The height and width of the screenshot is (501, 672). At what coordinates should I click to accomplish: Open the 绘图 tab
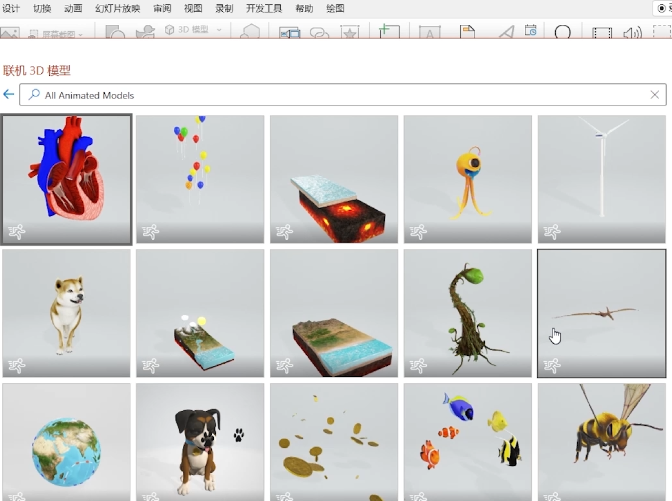(335, 8)
